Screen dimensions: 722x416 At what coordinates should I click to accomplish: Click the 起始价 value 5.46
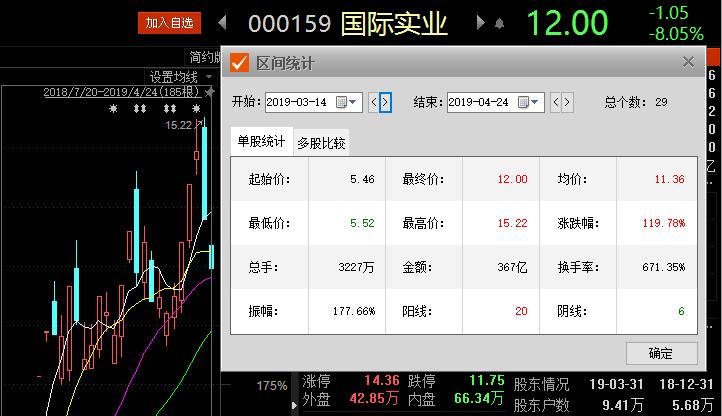coord(362,179)
